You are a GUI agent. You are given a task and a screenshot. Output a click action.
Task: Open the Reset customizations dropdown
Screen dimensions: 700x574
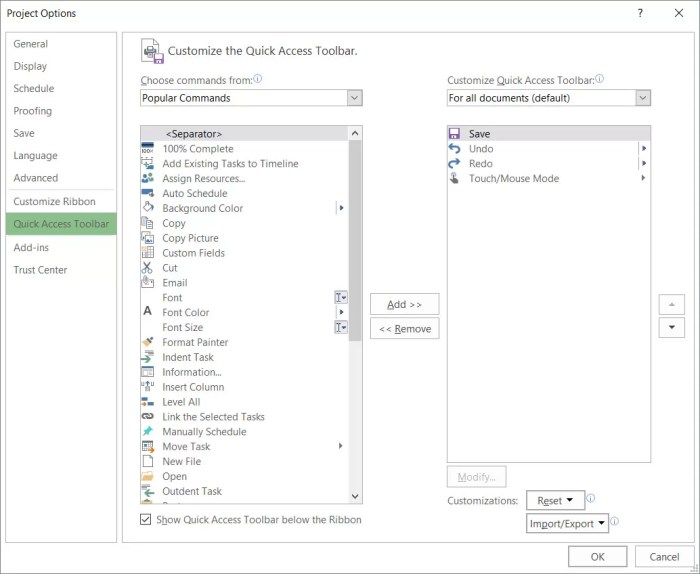[x=555, y=500]
